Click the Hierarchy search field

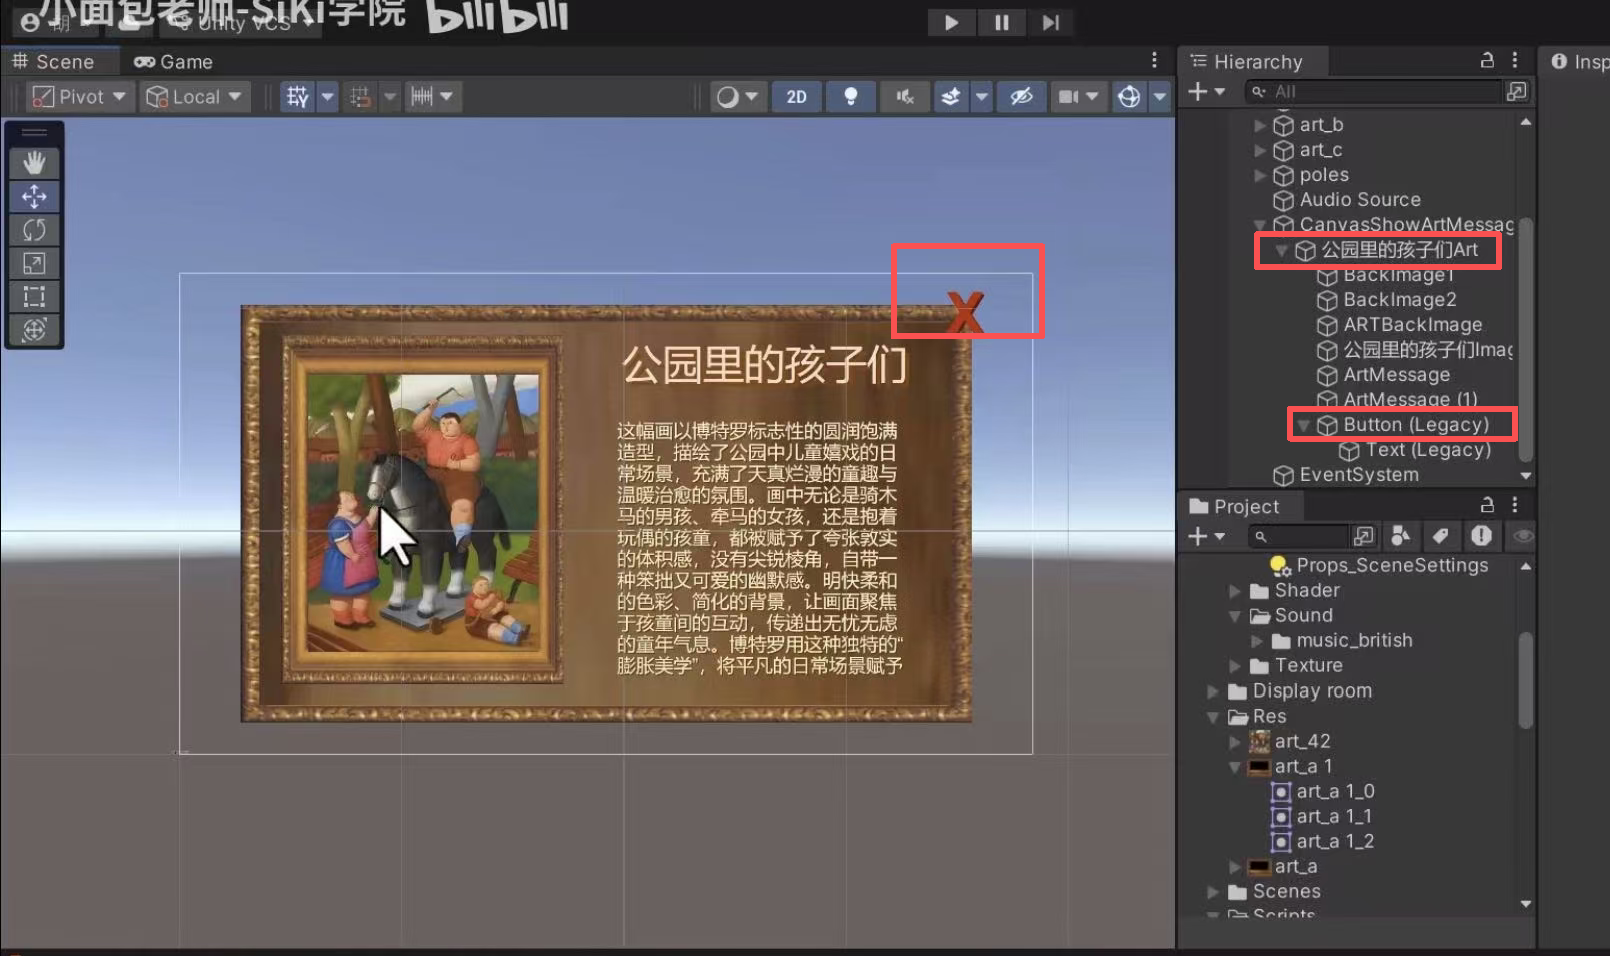coord(1372,91)
